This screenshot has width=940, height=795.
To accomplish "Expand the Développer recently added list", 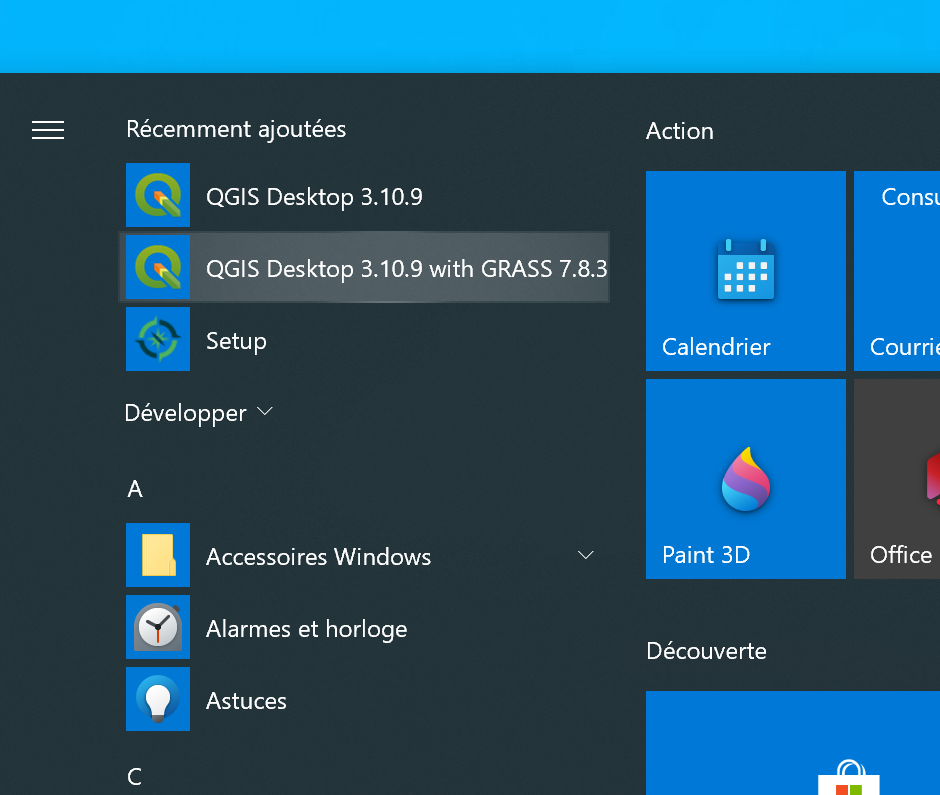I will coord(198,413).
